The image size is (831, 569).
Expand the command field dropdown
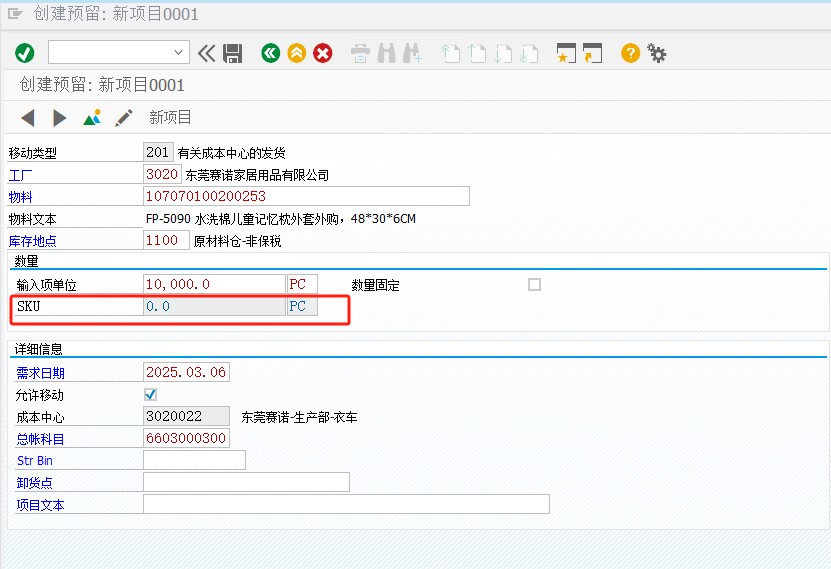[179, 53]
